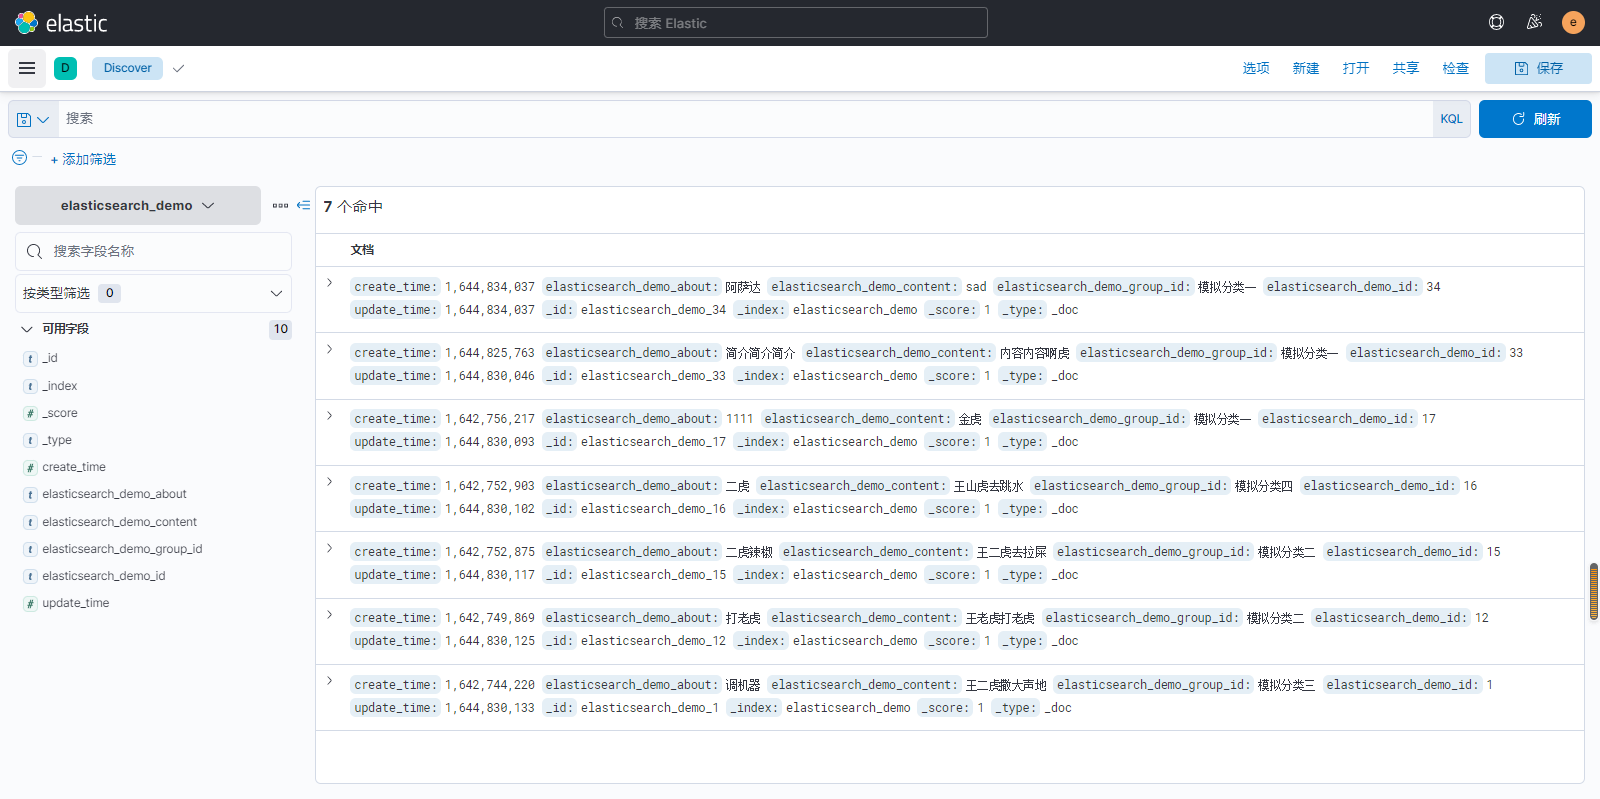Click 新建 in the top menu
The image size is (1600, 799).
[x=1306, y=68]
